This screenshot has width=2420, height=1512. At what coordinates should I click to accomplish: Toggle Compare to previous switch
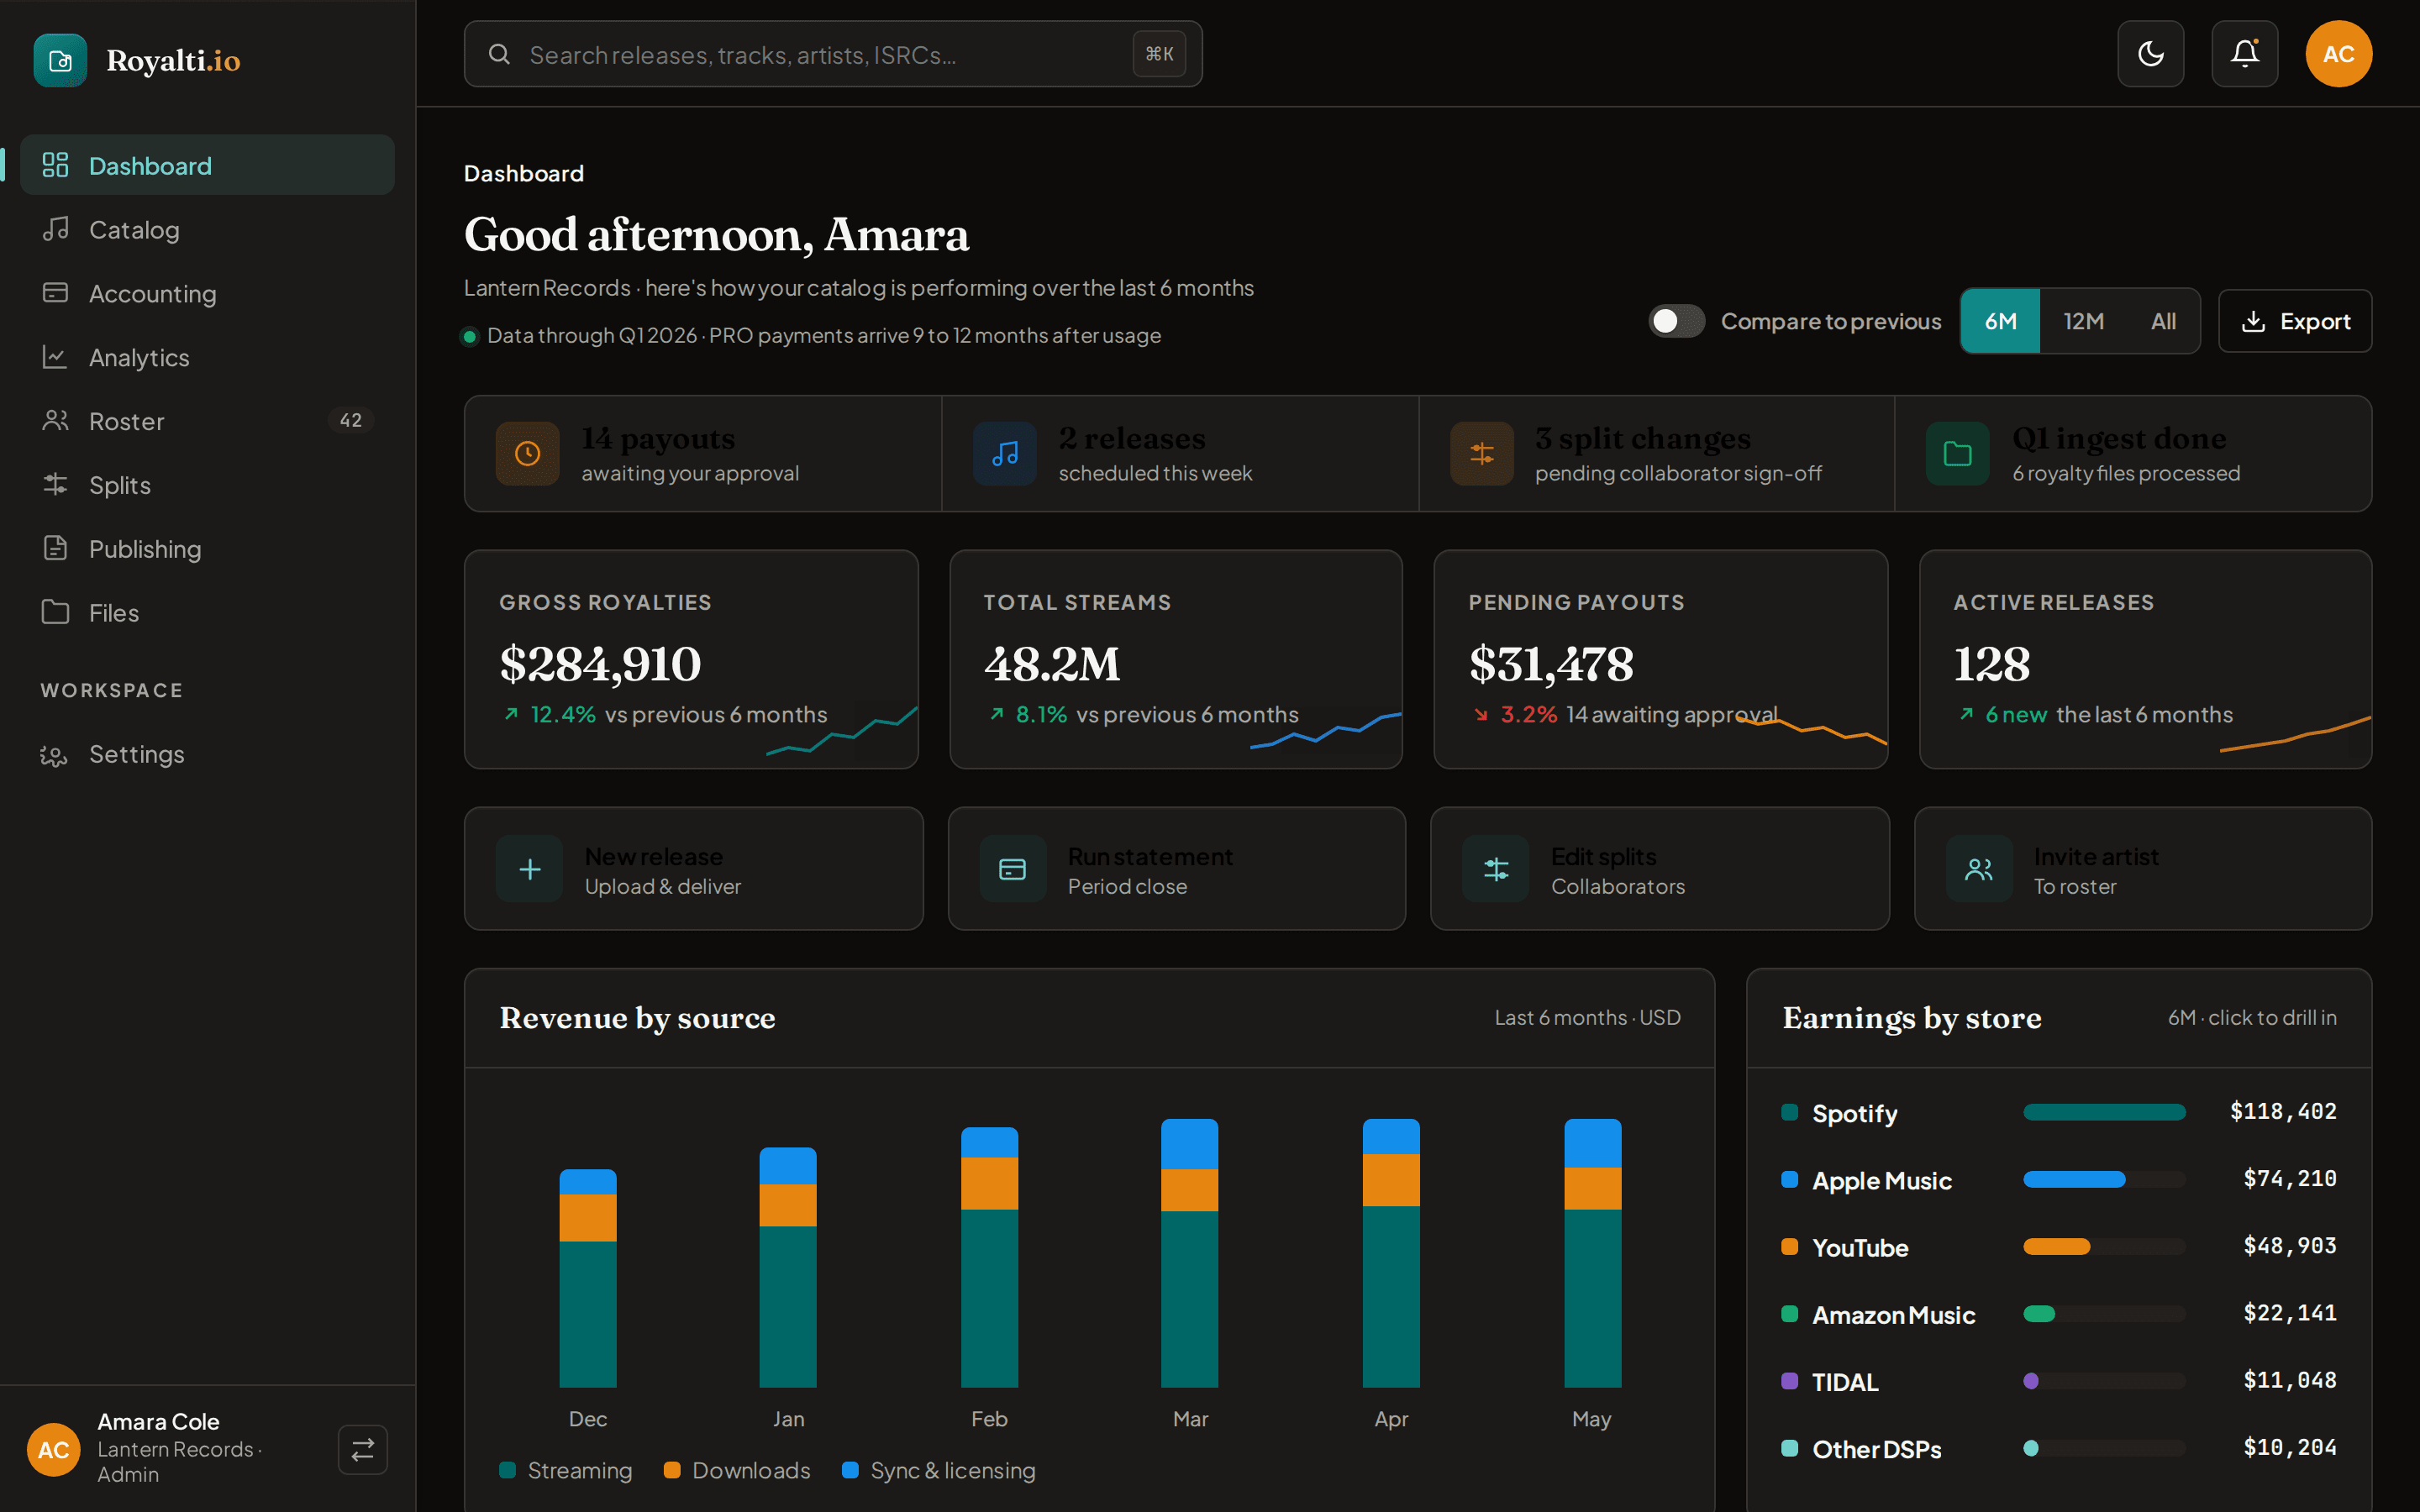1676,321
